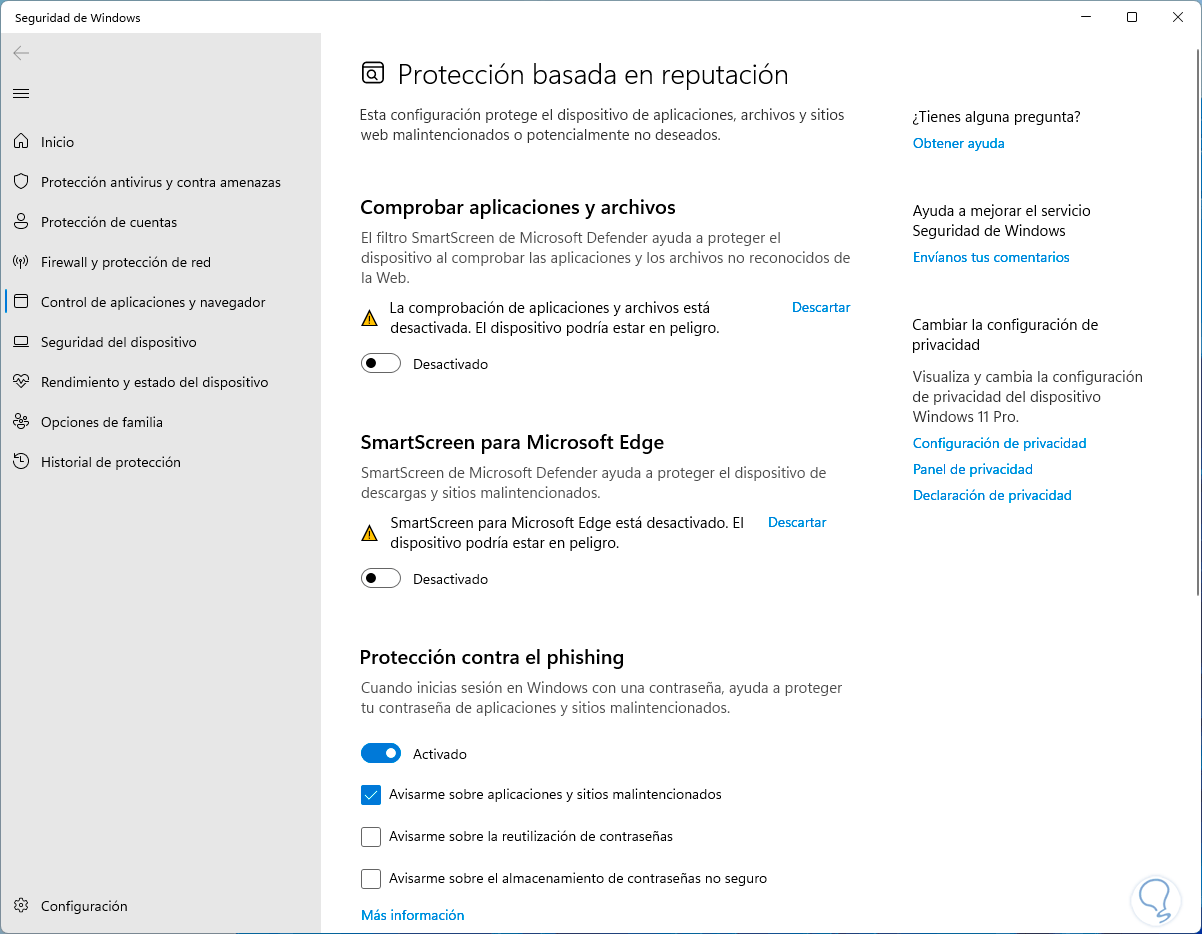Enable the Comprobar aplicaciones y archivos toggle
The width and height of the screenshot is (1202, 934).
(x=381, y=364)
